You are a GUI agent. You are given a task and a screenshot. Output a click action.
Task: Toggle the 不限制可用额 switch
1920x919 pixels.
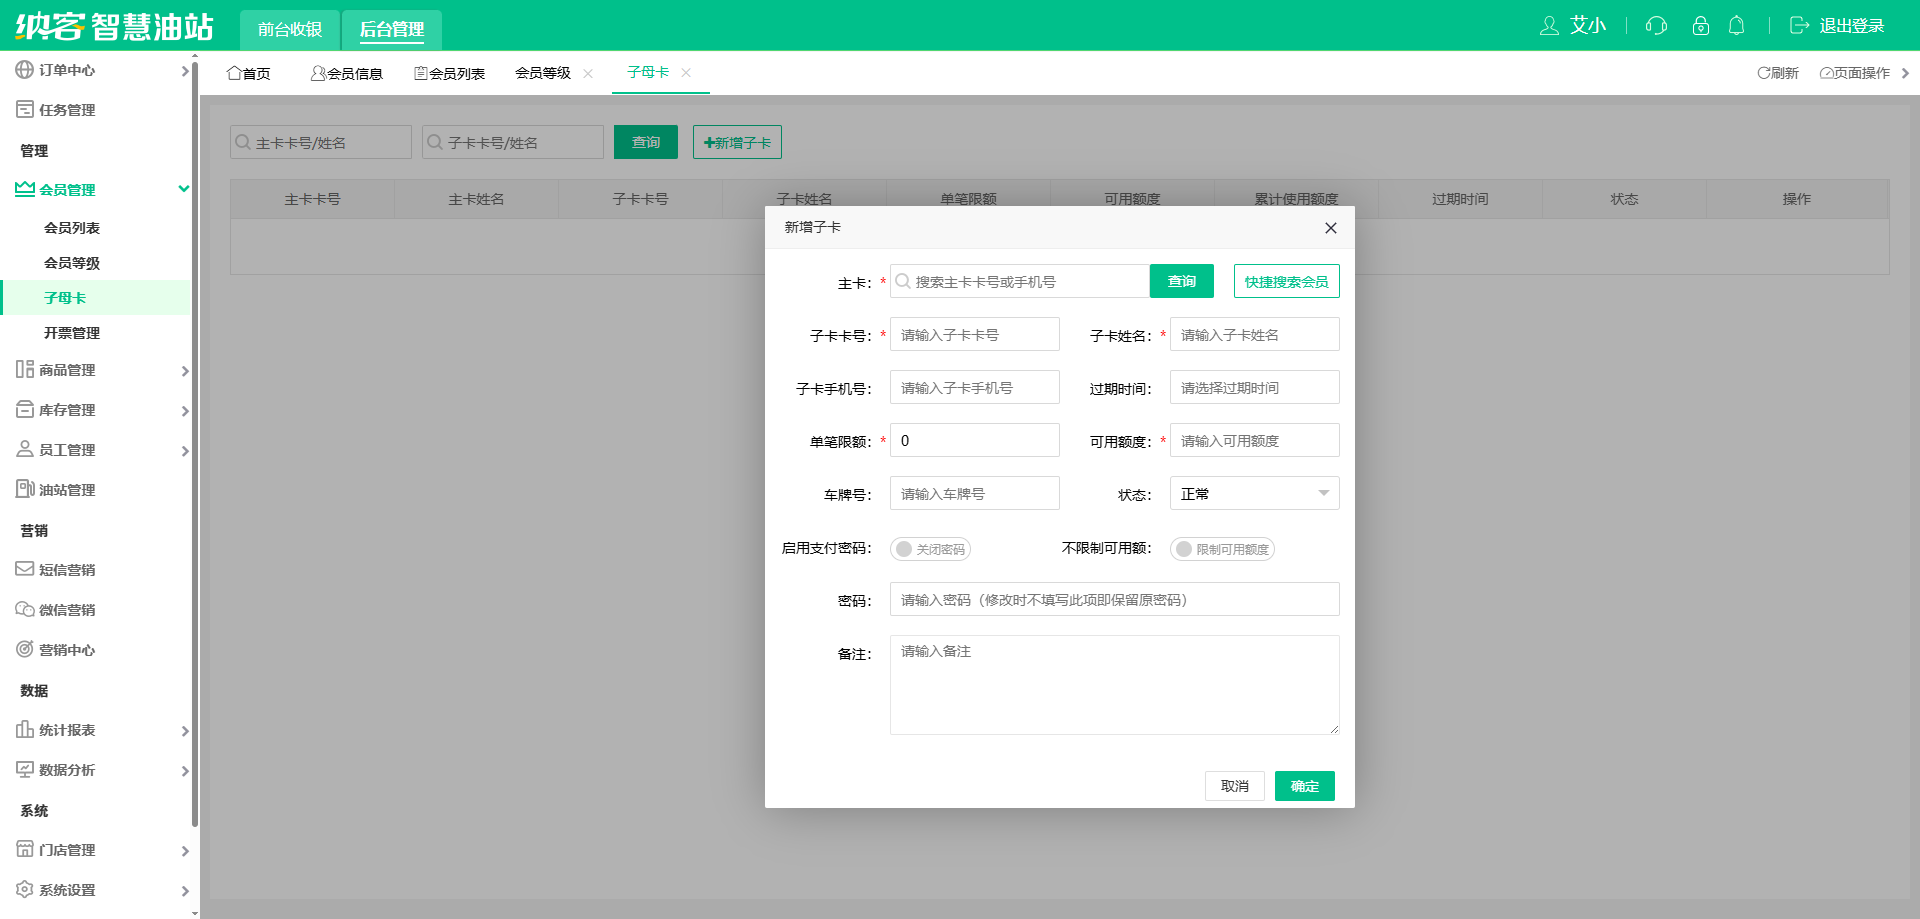(1222, 549)
